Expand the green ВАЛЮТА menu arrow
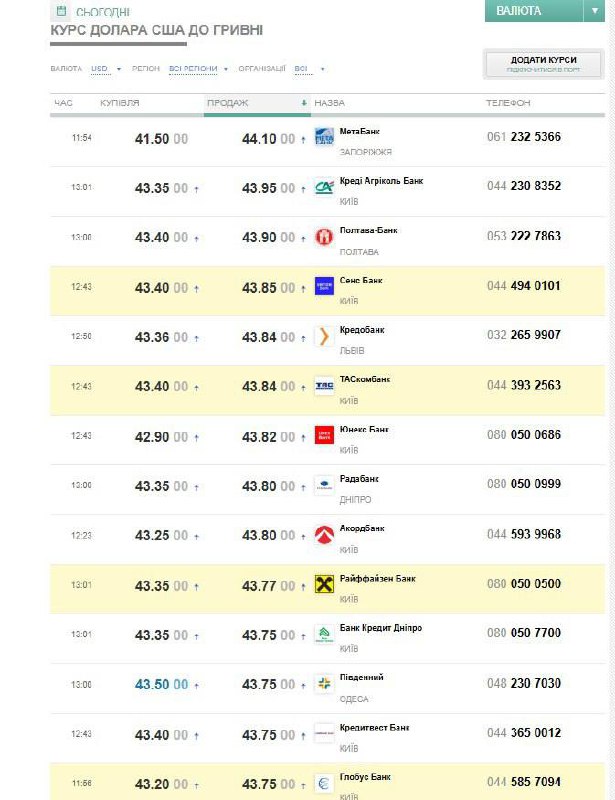 coord(591,11)
